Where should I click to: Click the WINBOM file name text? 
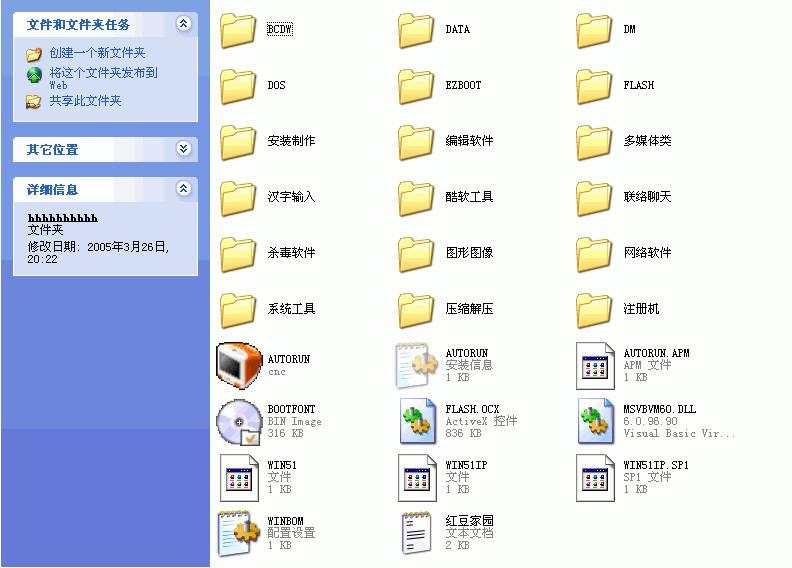click(x=285, y=521)
